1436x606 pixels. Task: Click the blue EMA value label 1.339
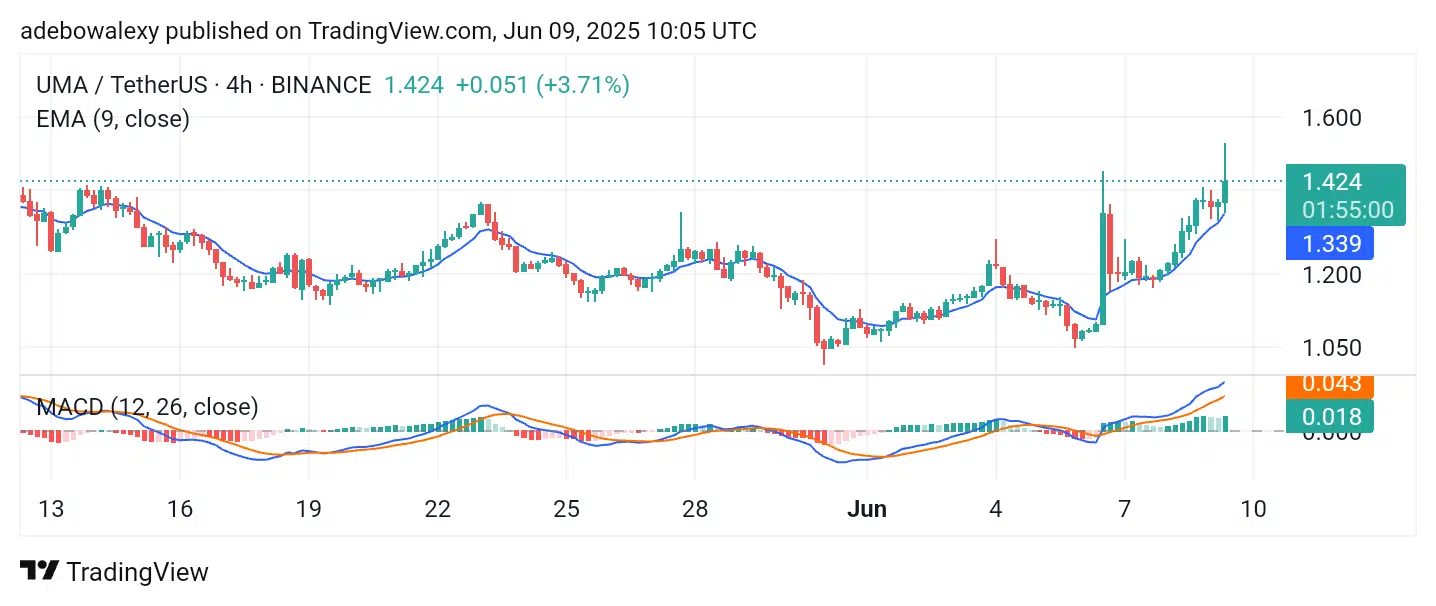pos(1331,244)
